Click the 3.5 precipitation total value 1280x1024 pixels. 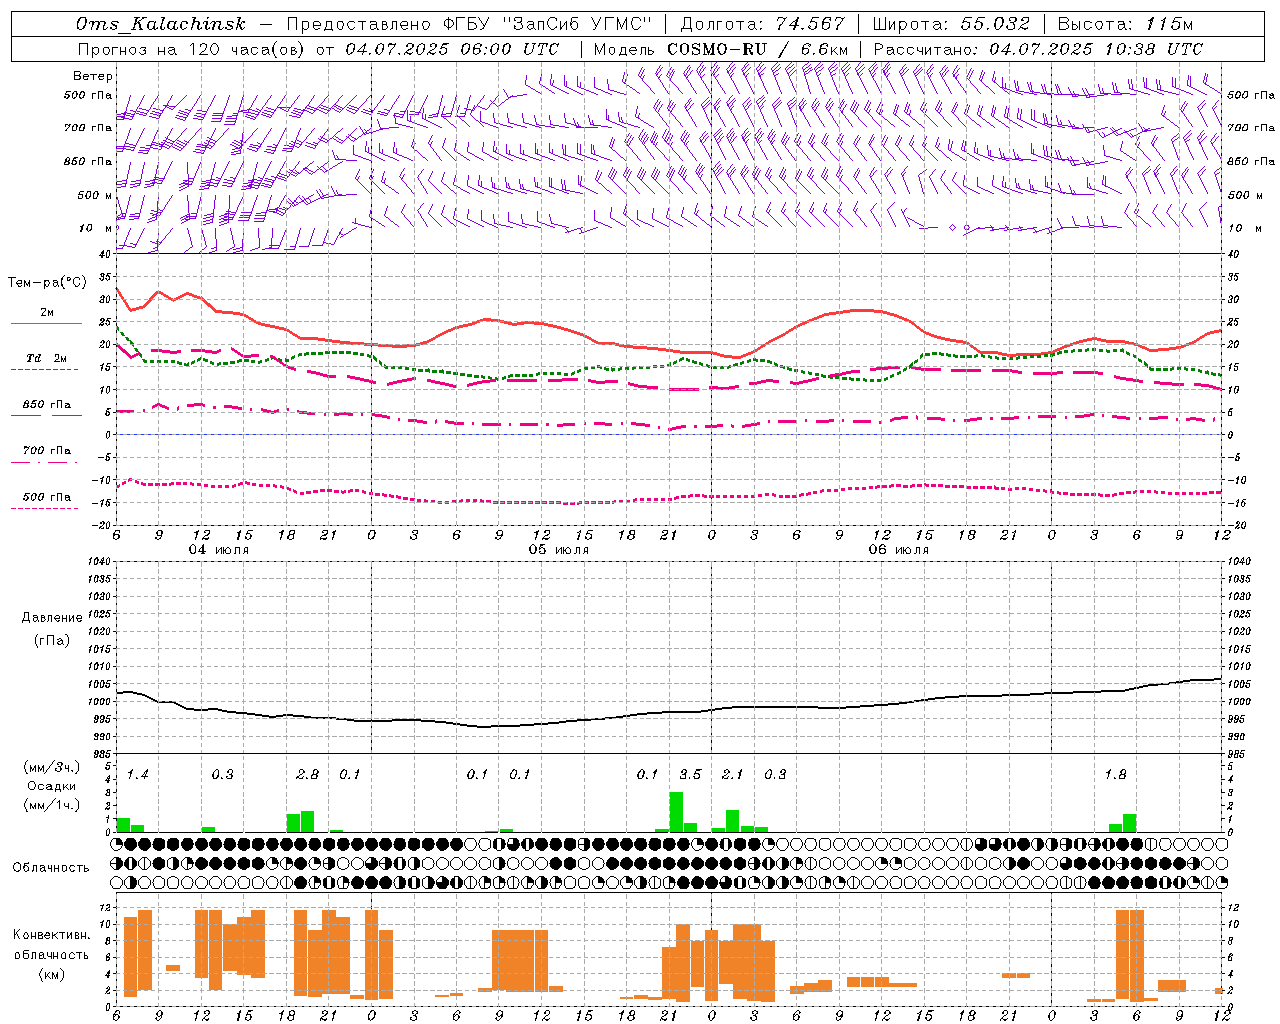[690, 775]
